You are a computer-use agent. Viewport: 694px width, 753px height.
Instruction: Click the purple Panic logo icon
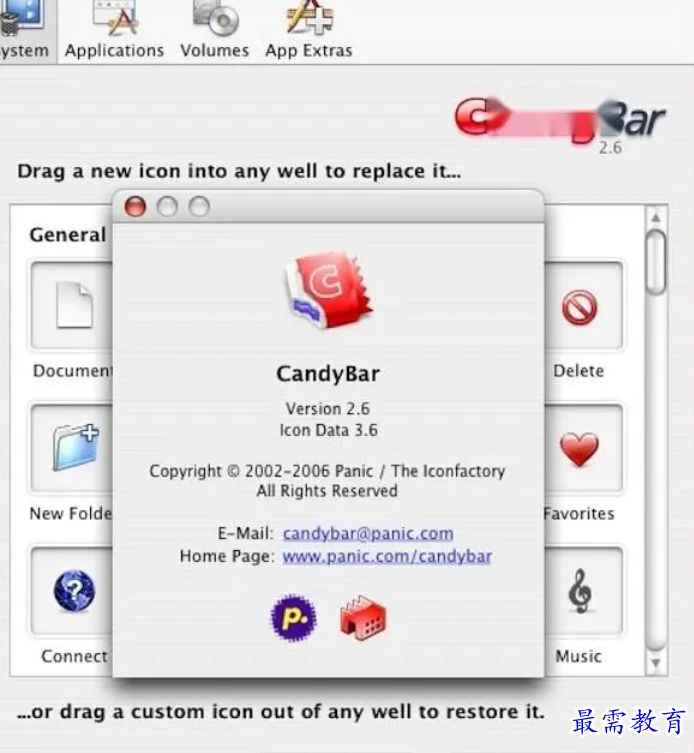293,618
